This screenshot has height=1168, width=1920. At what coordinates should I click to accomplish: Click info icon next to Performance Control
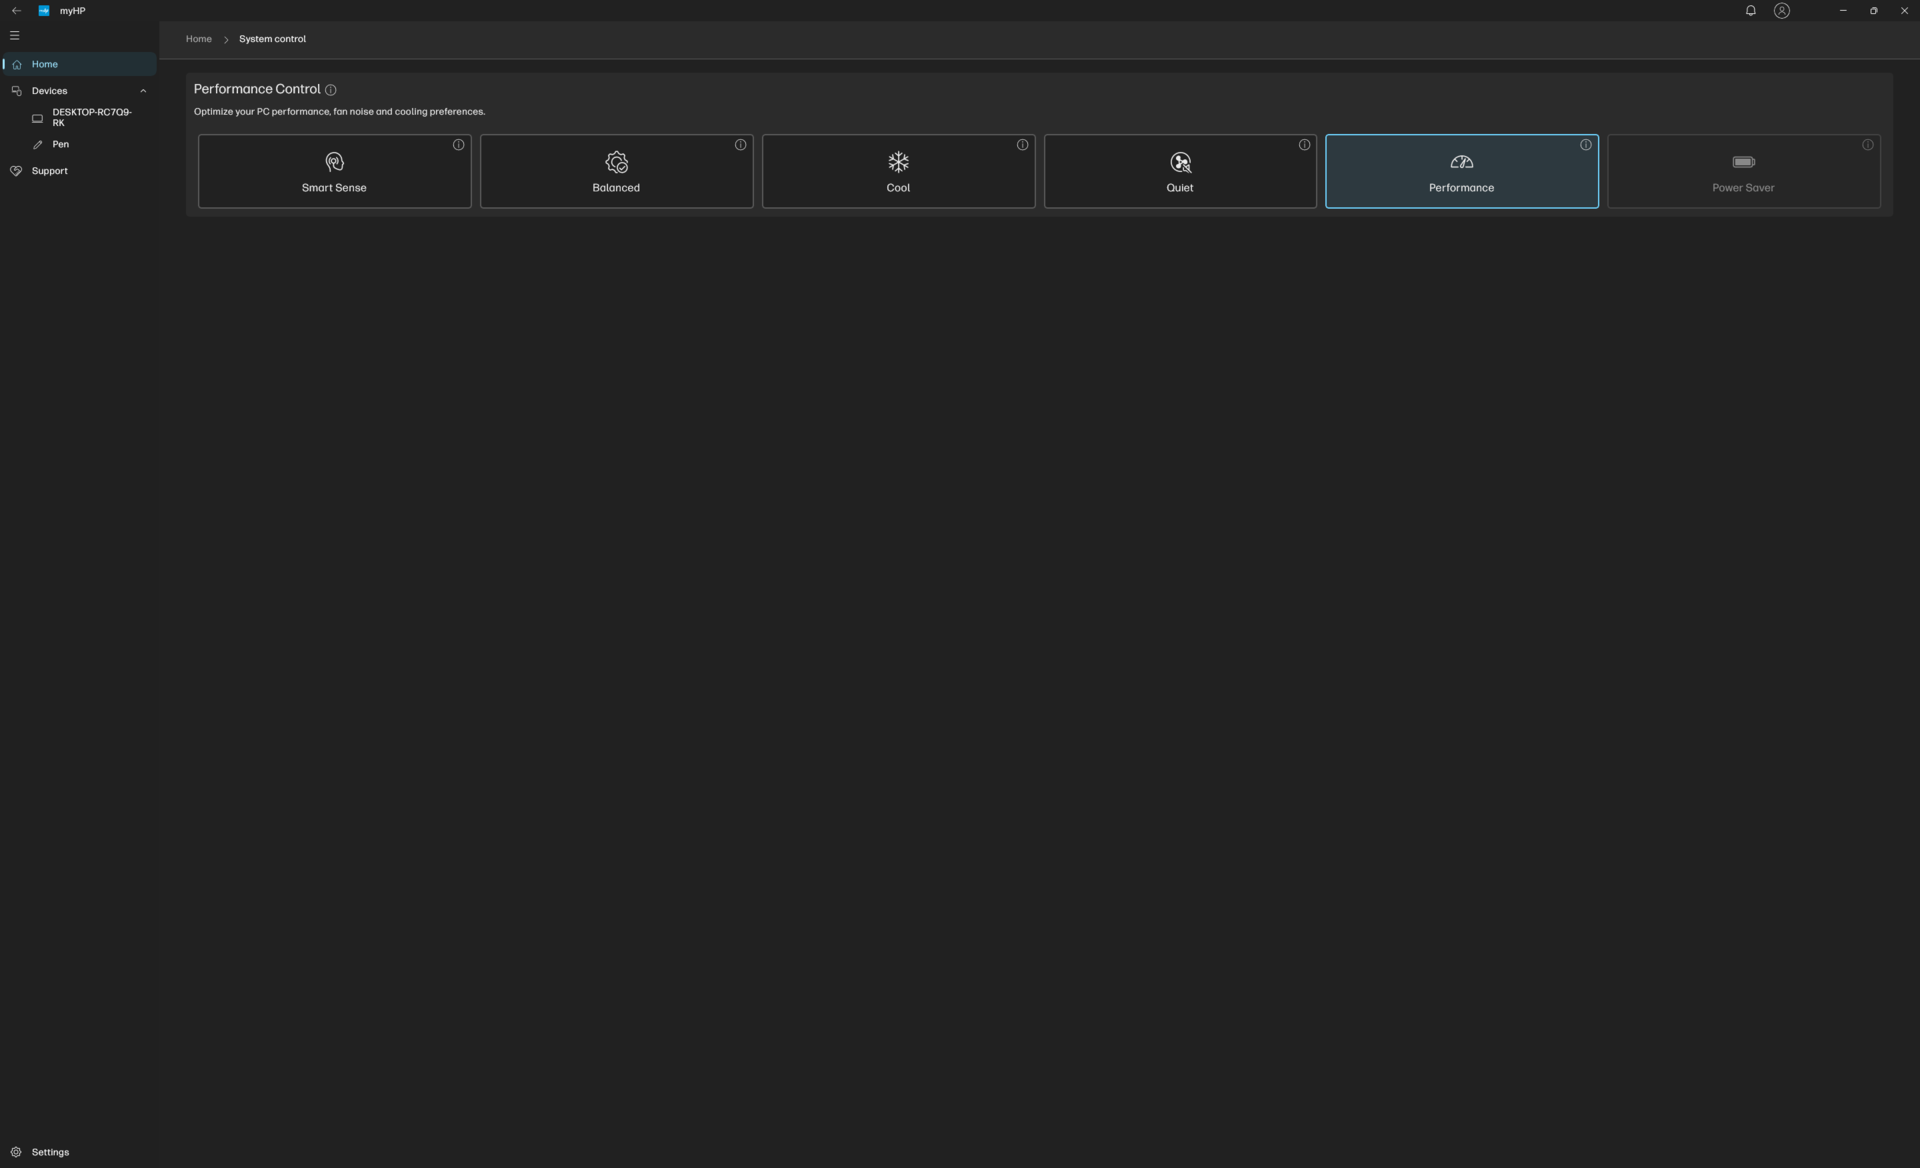[x=331, y=90]
